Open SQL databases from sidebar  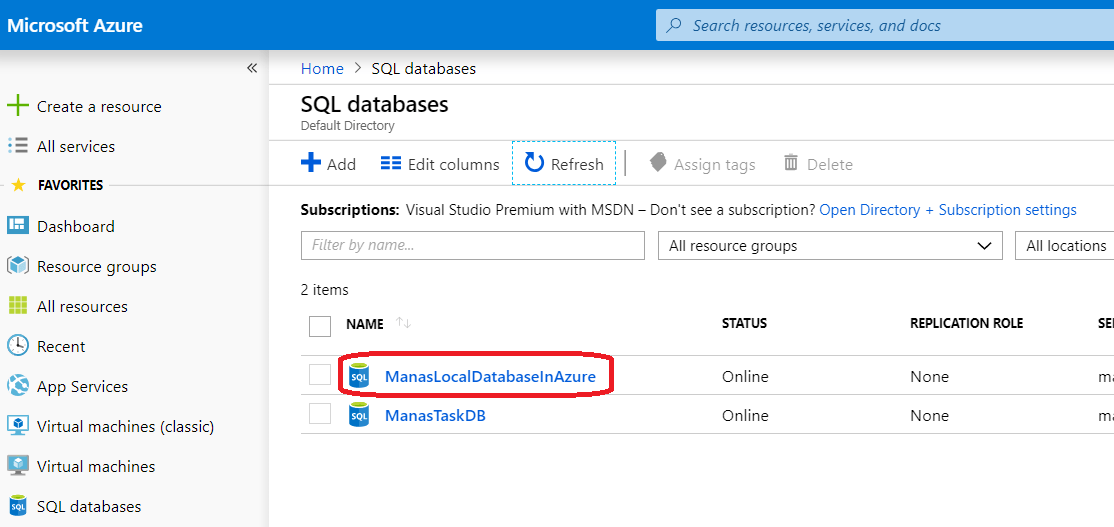click(89, 506)
